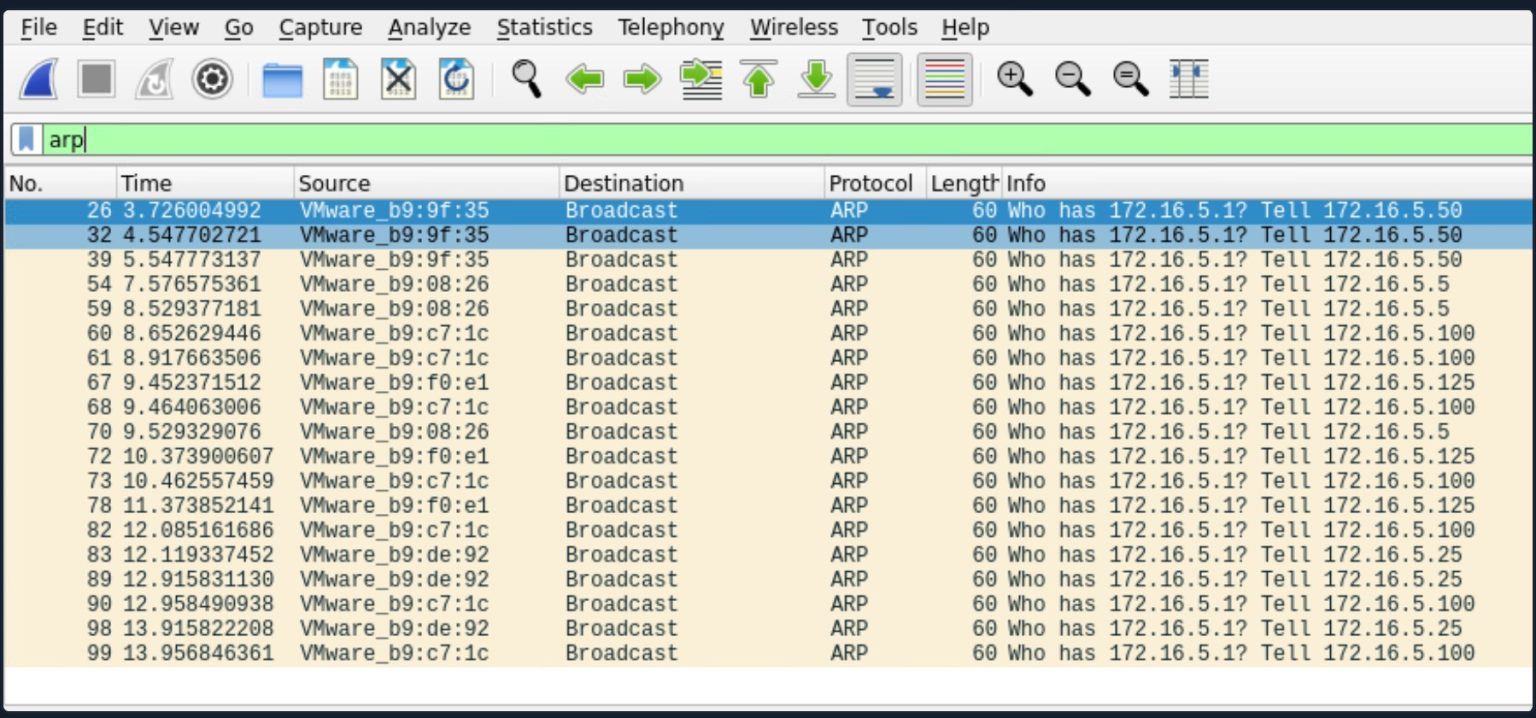
Task: Open the Capture menu
Action: (x=320, y=28)
